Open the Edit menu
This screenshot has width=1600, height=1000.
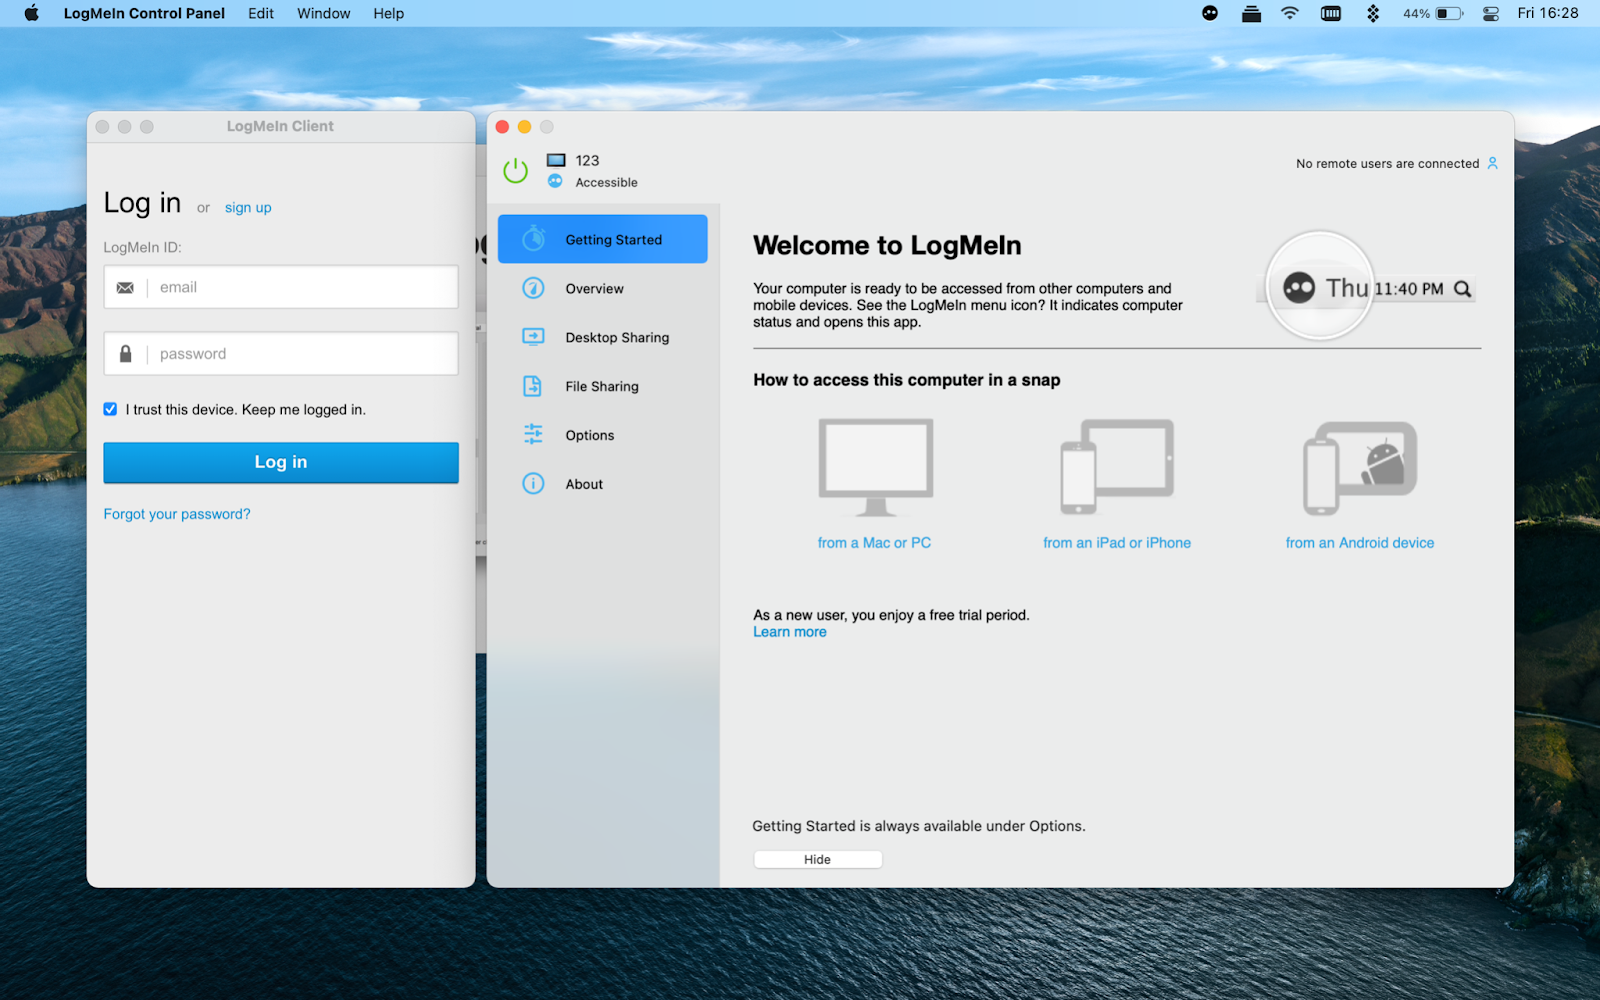[261, 13]
